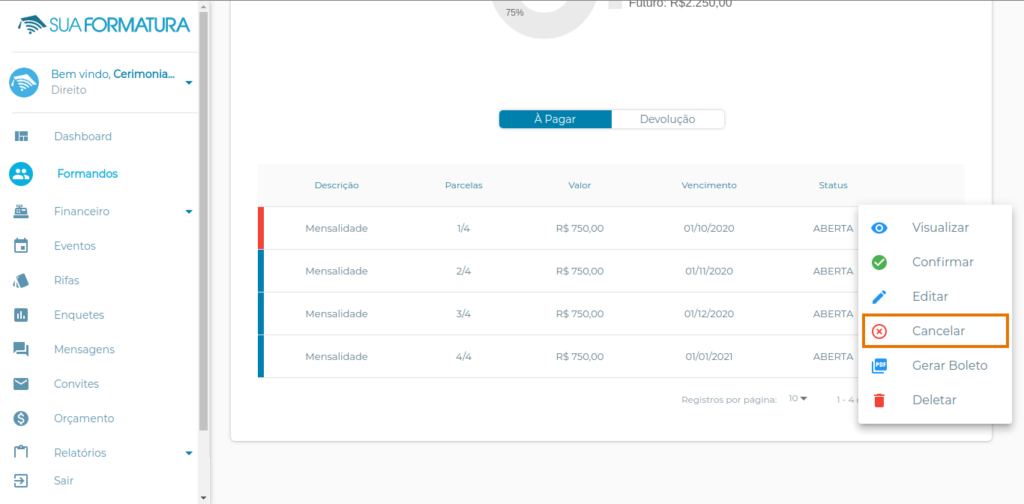The height and width of the screenshot is (504, 1024).
Task: Click the Mensagens chat icon
Action: click(21, 350)
